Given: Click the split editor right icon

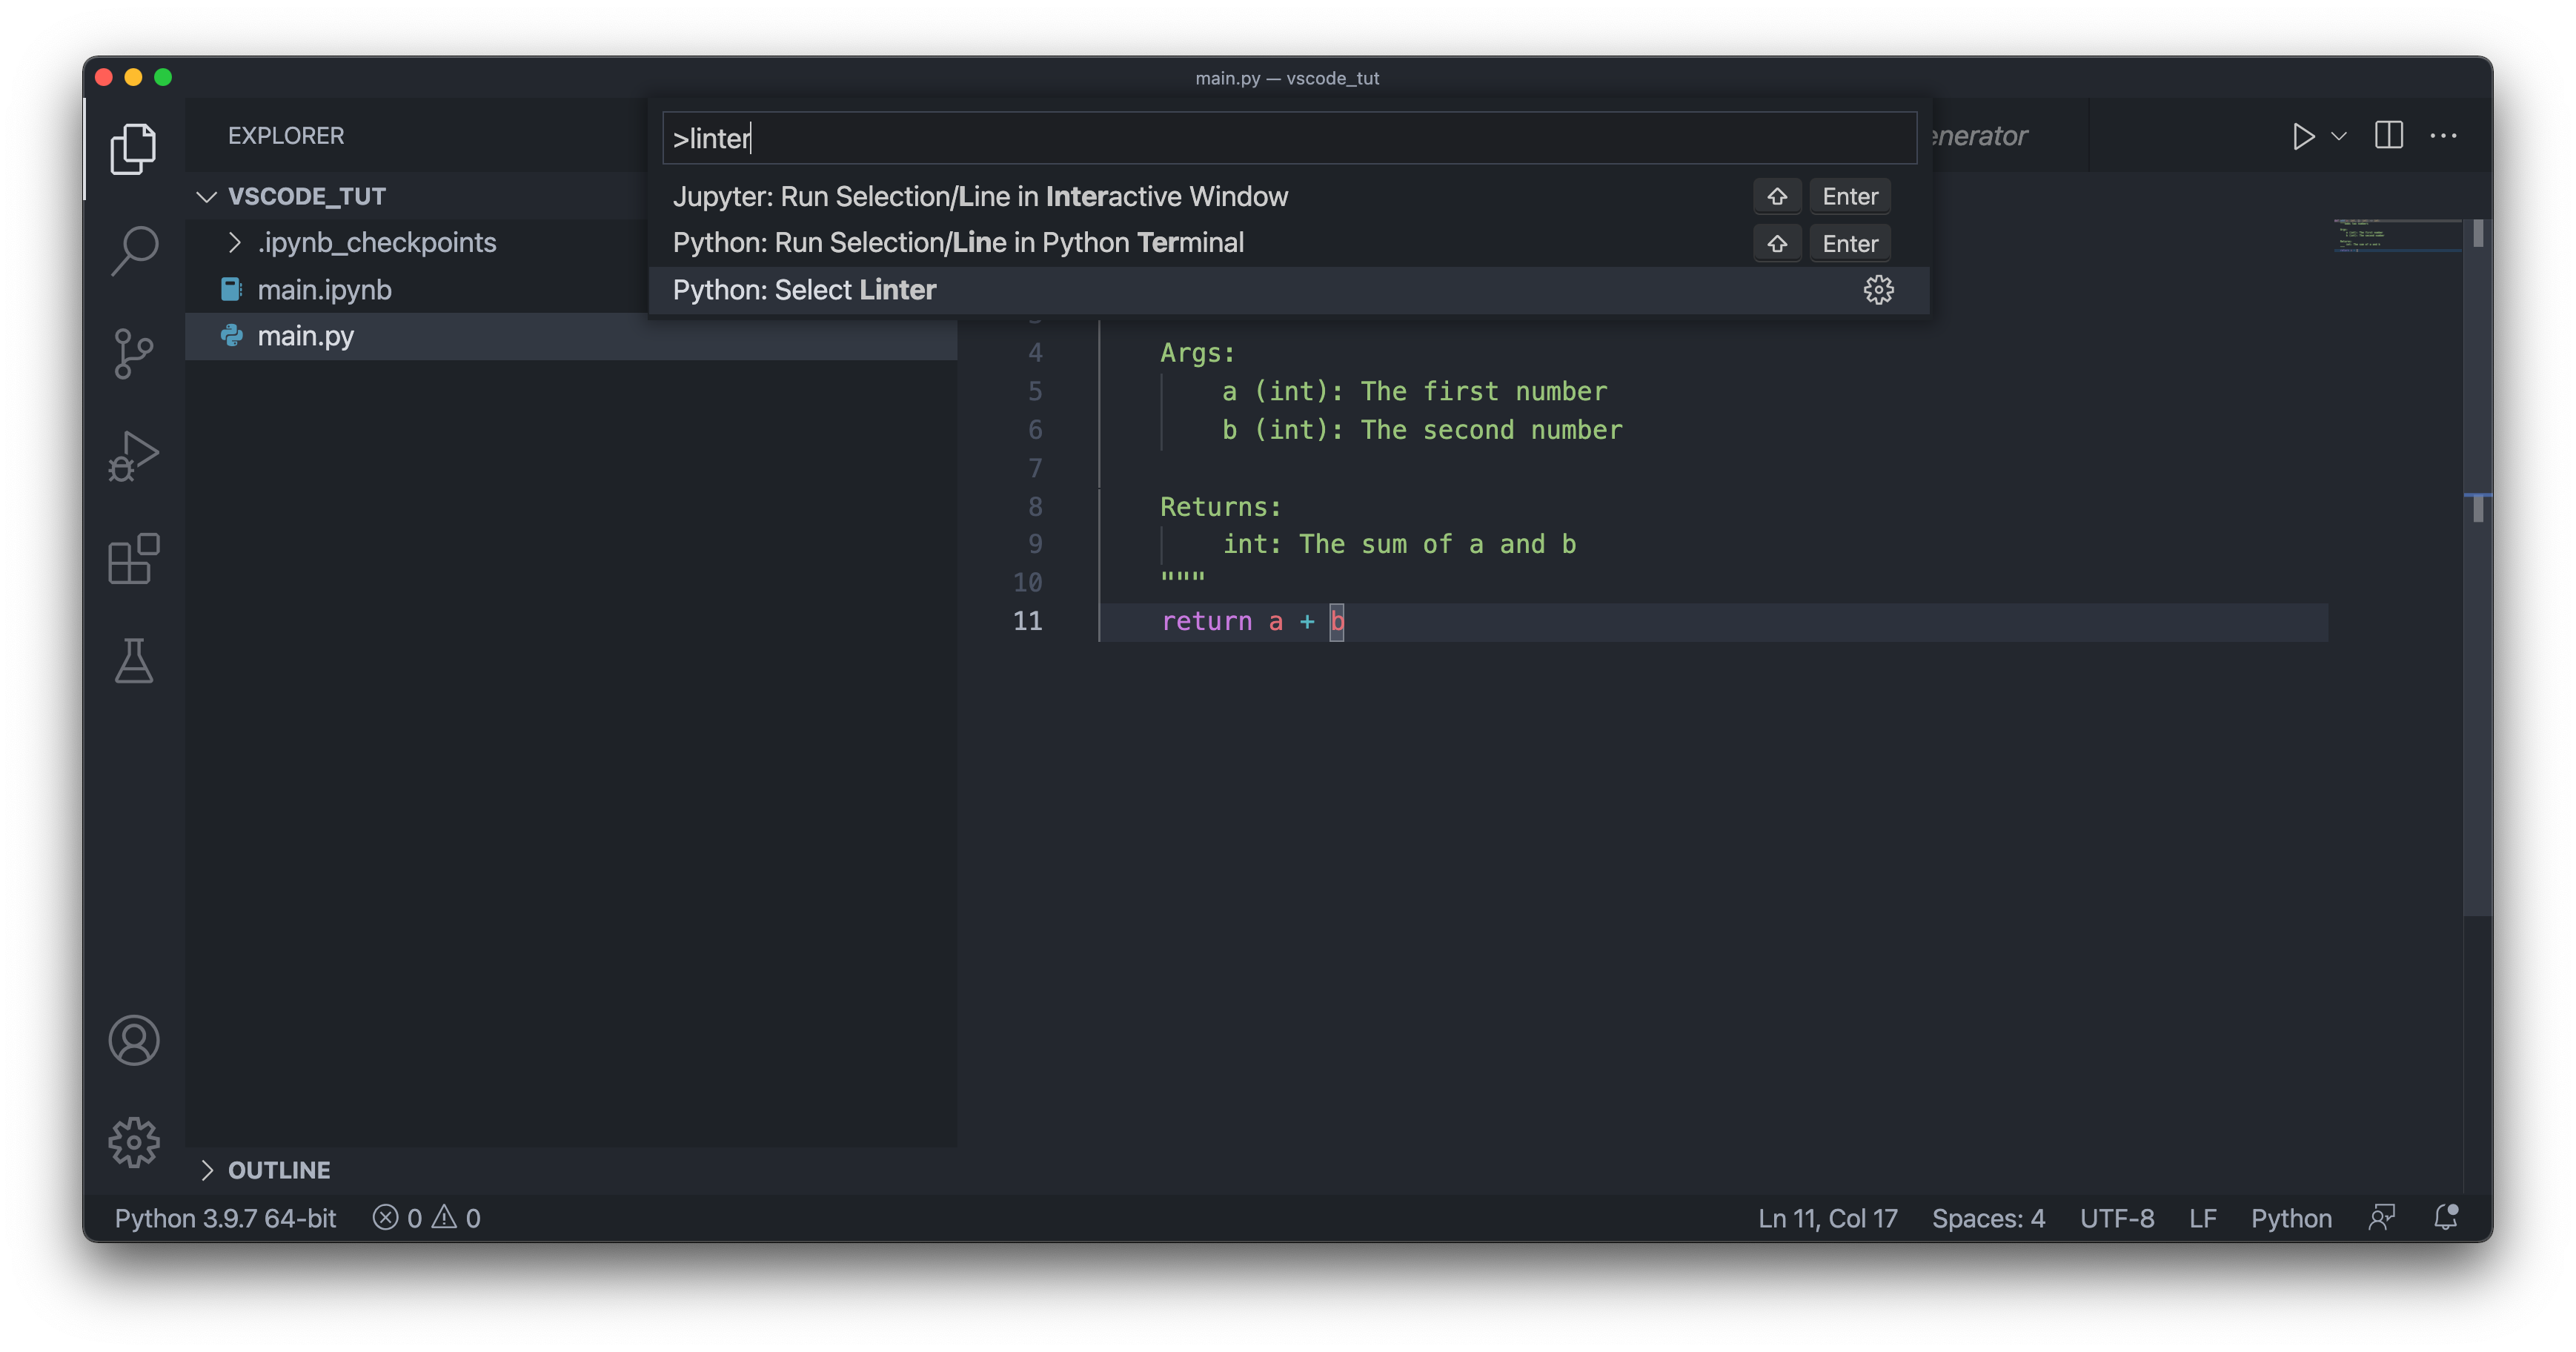Looking at the screenshot, I should coord(2388,135).
